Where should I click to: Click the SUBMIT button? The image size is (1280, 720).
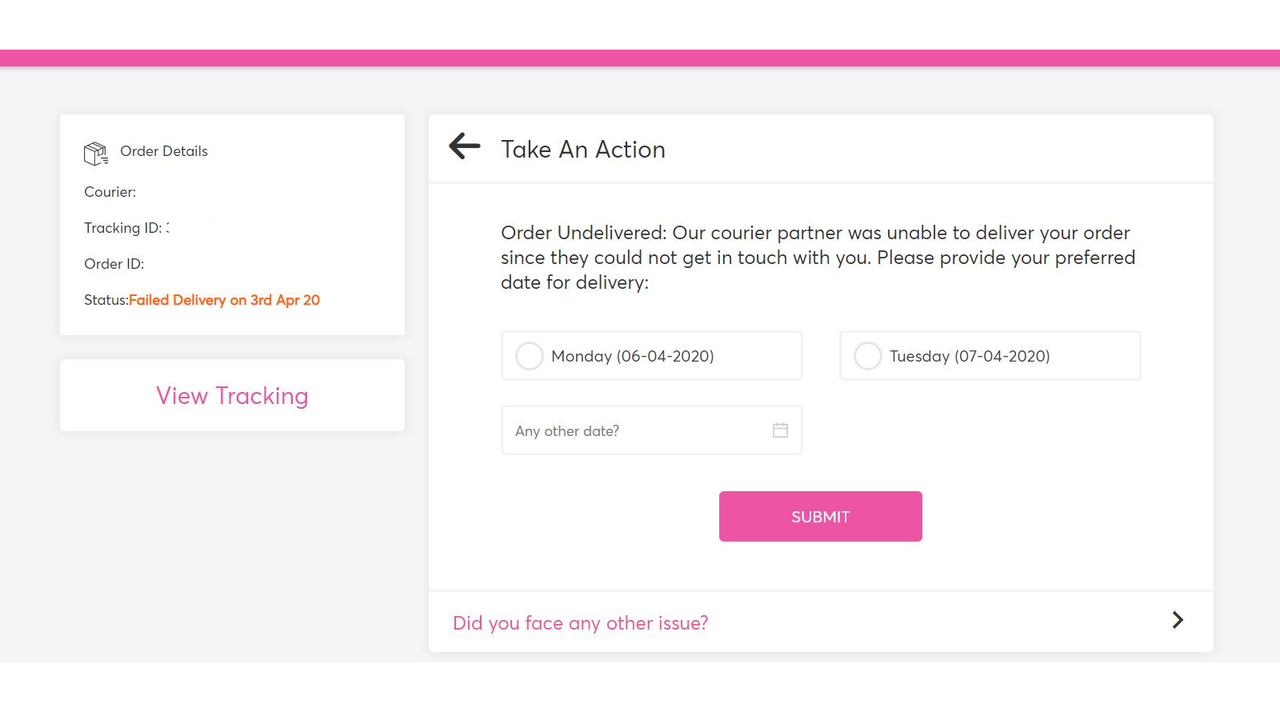(820, 516)
